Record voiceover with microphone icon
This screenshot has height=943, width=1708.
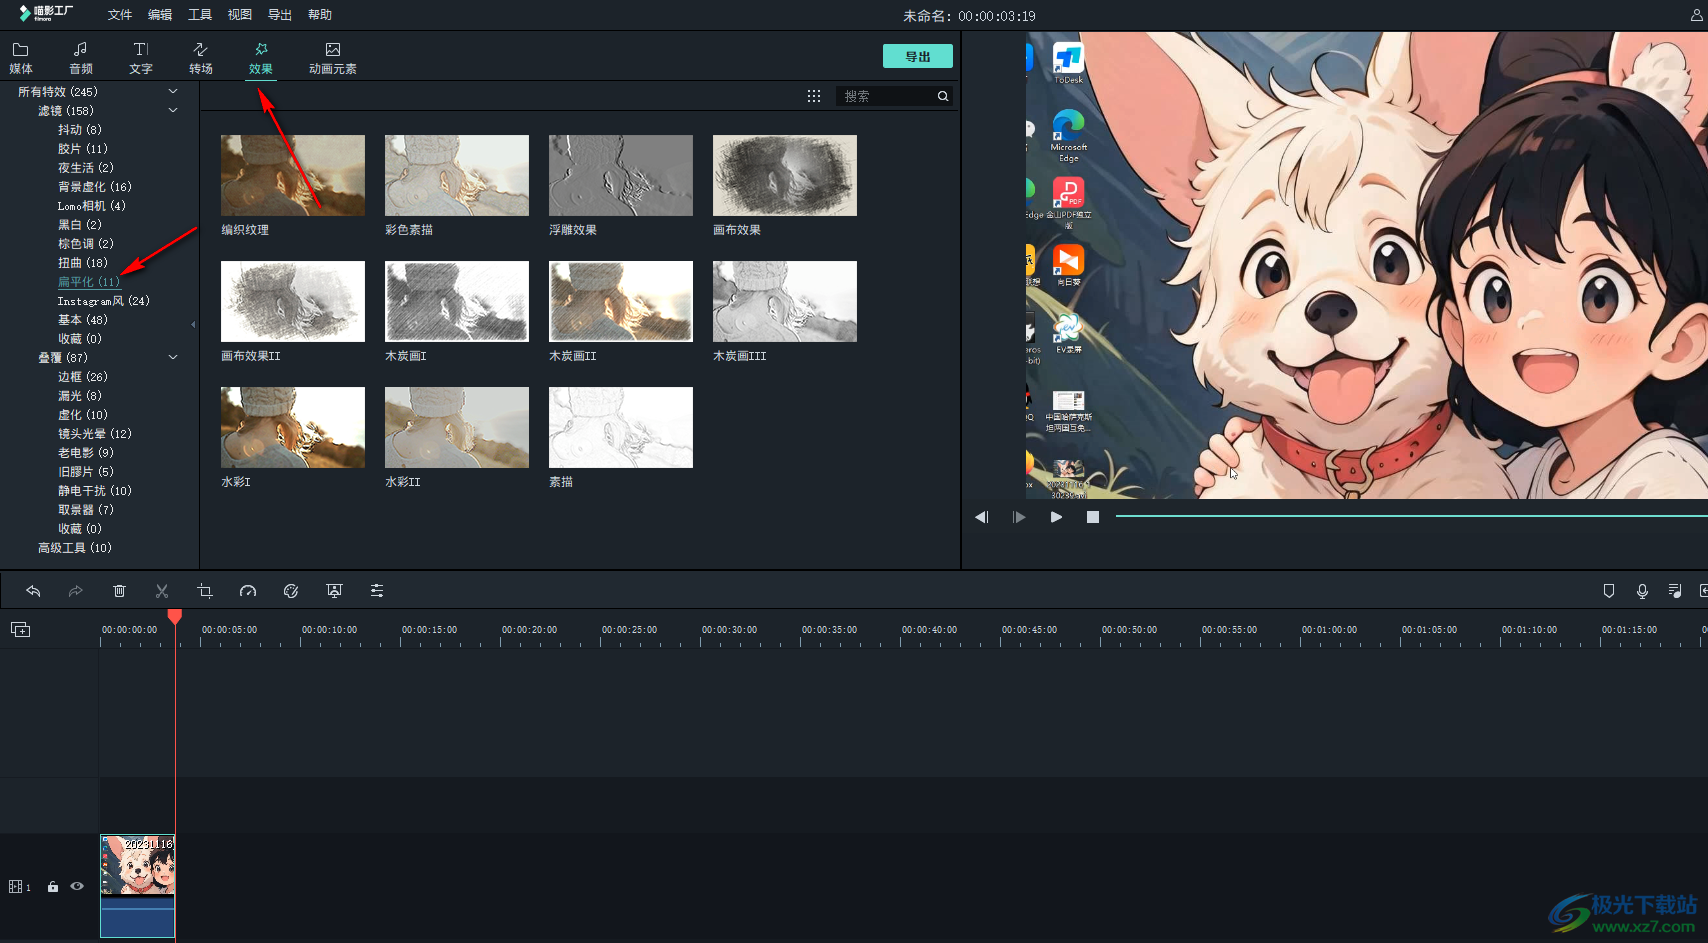pyautogui.click(x=1642, y=591)
